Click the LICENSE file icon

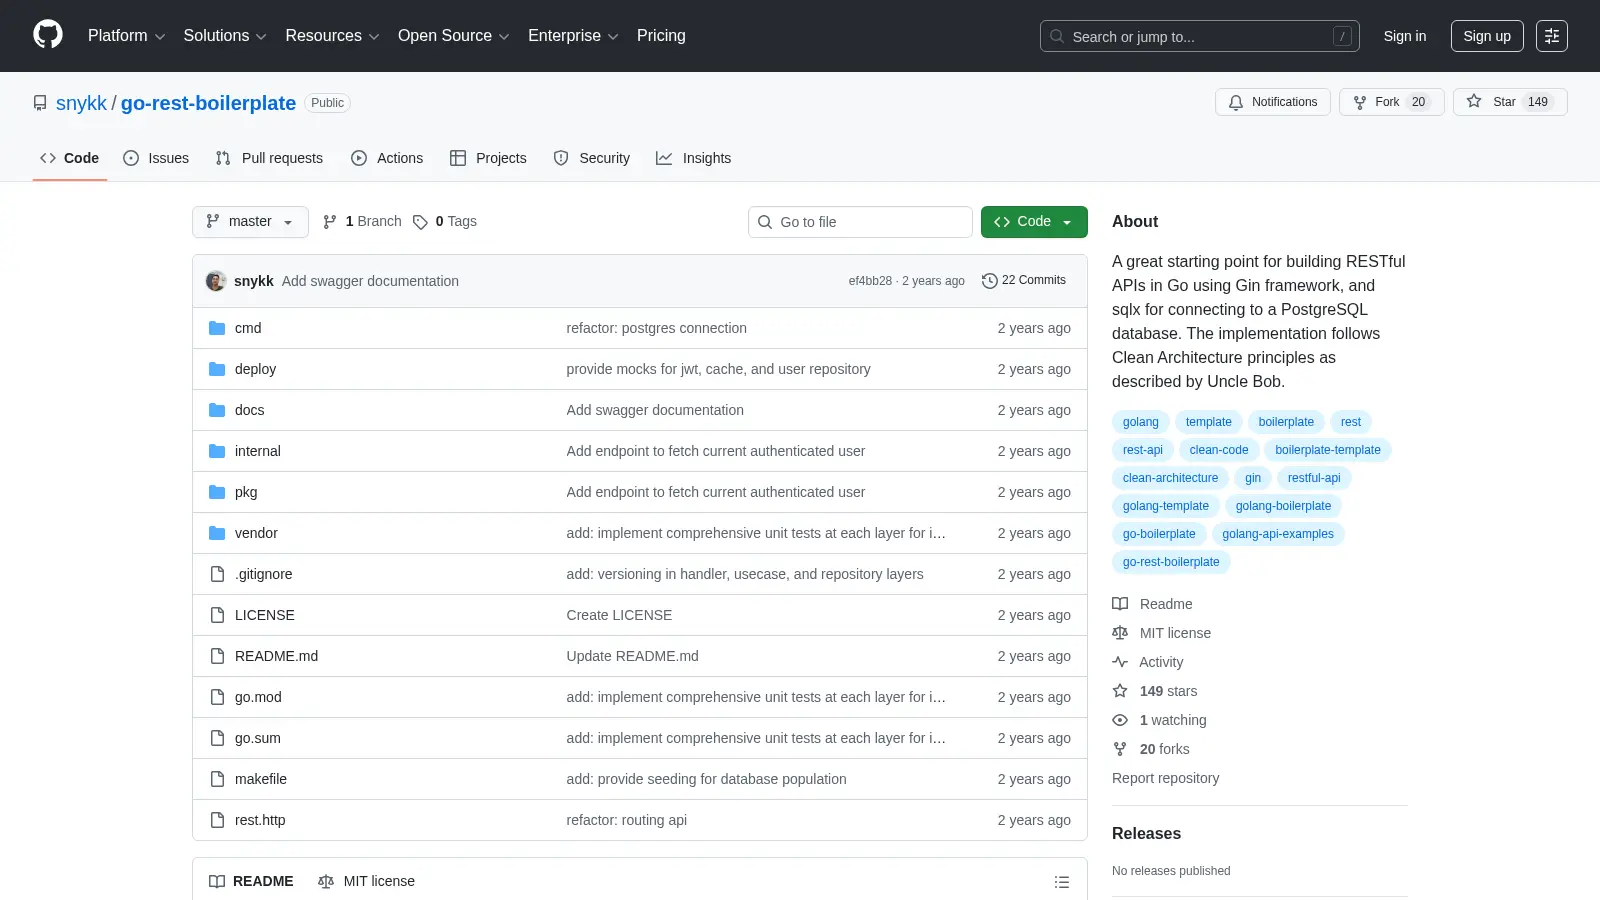[x=217, y=615]
